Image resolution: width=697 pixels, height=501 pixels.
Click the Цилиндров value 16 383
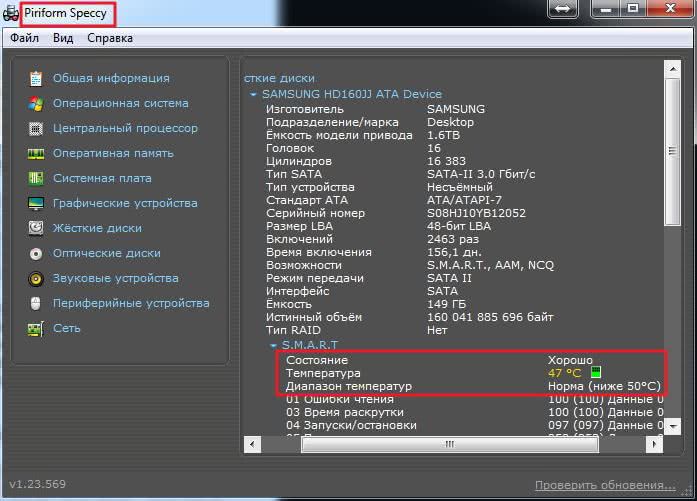(x=446, y=161)
